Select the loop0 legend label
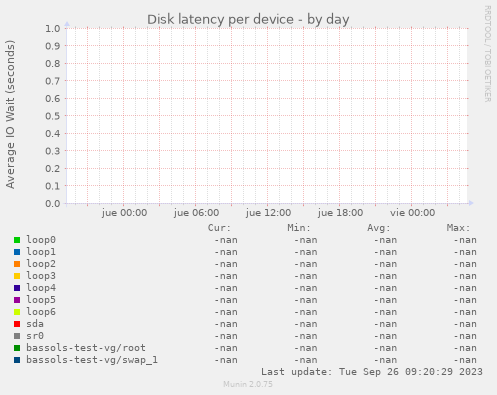Screen dimensions: 497x395 point(41,240)
